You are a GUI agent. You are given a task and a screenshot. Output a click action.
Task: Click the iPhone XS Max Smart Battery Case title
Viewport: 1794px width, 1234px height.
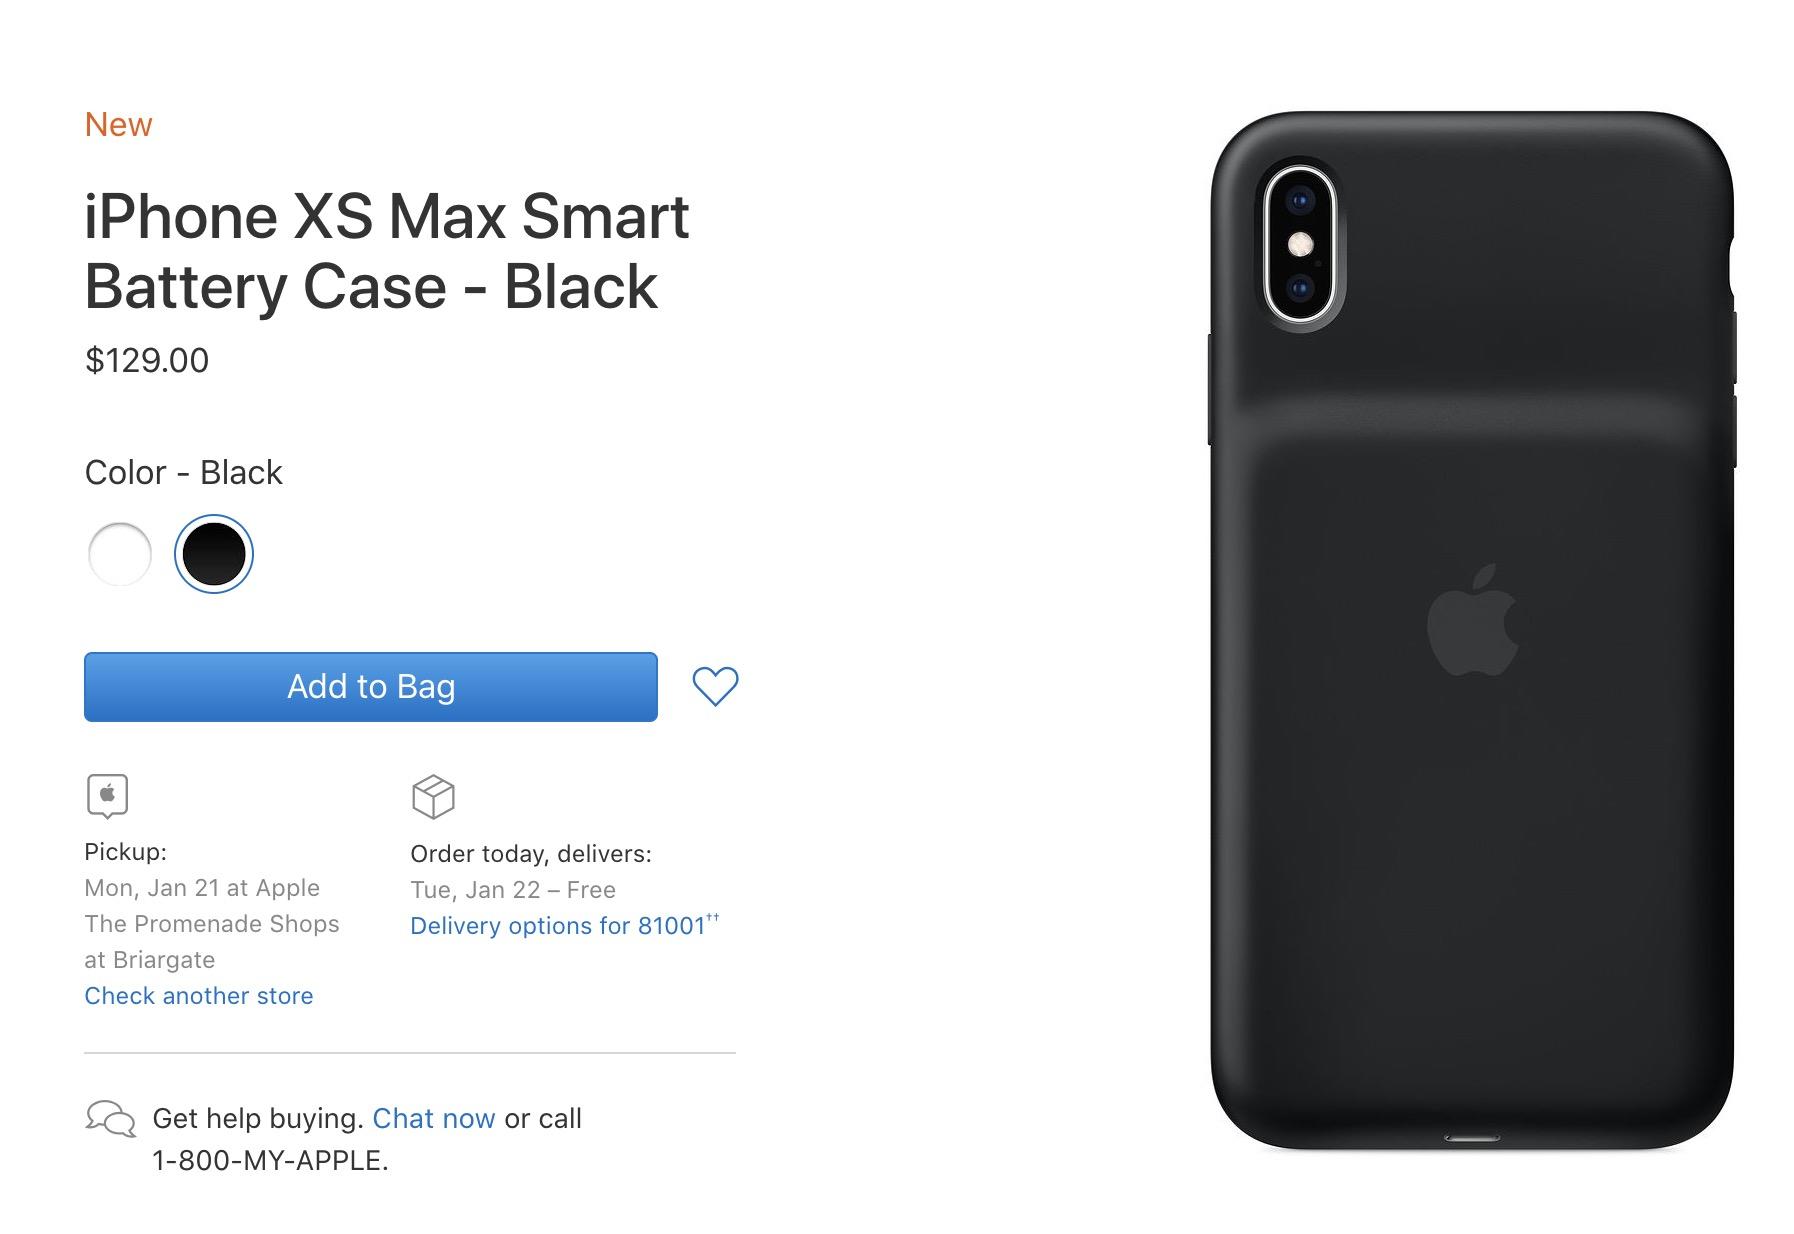click(x=387, y=251)
